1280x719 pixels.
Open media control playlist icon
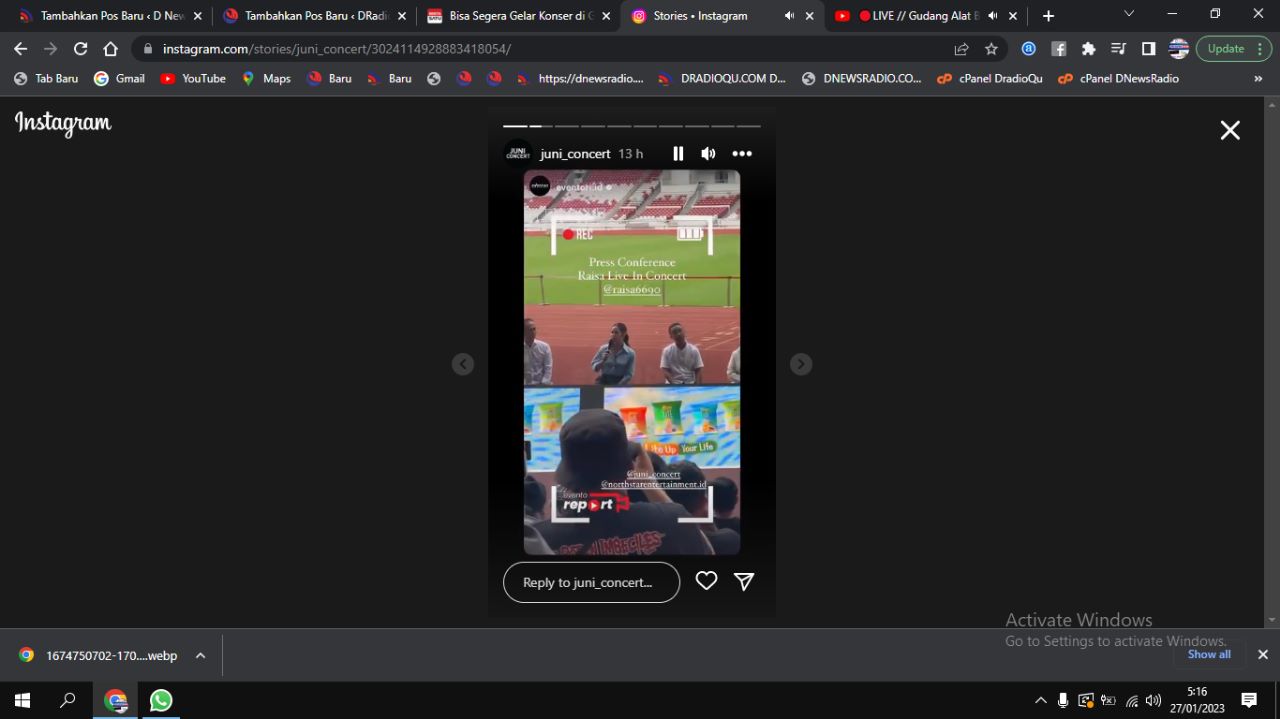coord(1119,48)
